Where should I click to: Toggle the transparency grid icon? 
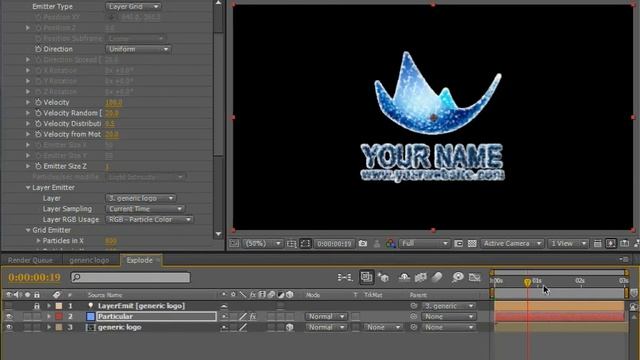(x=472, y=244)
